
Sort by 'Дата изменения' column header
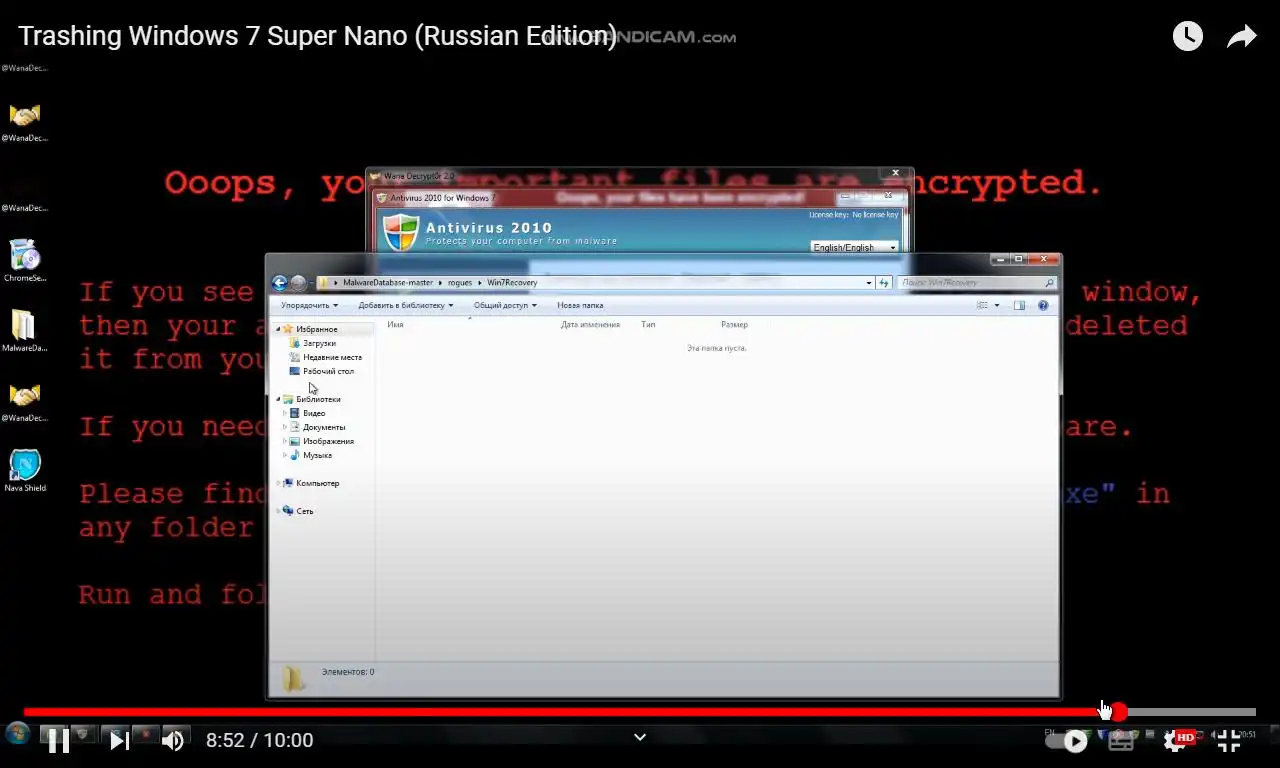590,324
